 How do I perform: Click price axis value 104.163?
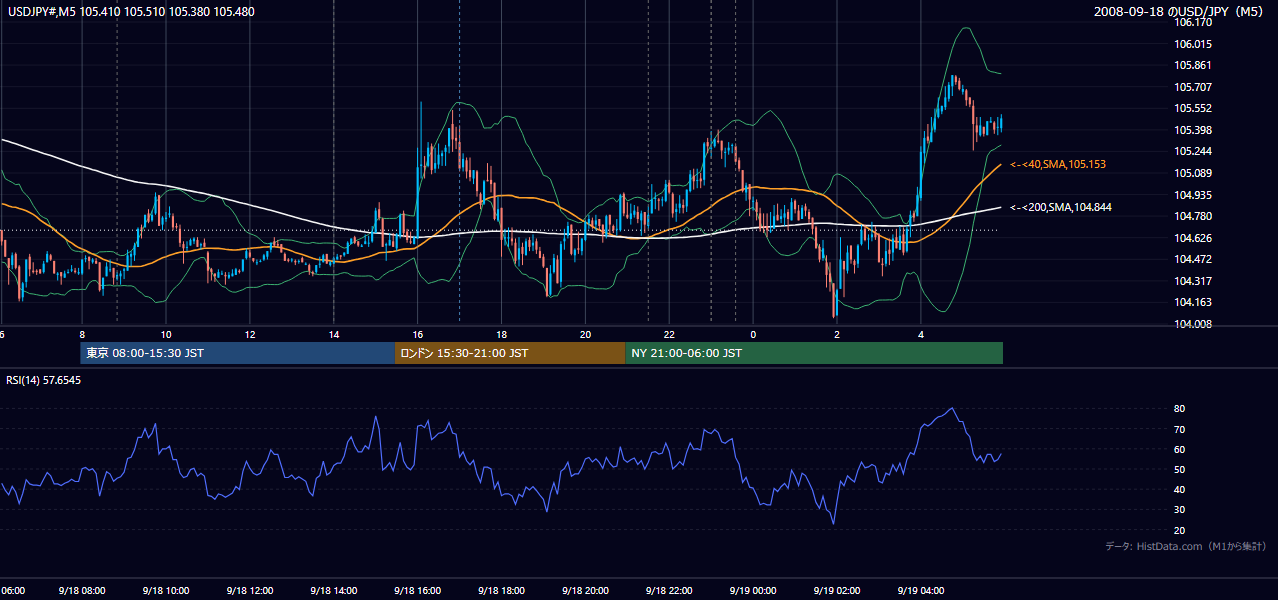pyautogui.click(x=1193, y=302)
